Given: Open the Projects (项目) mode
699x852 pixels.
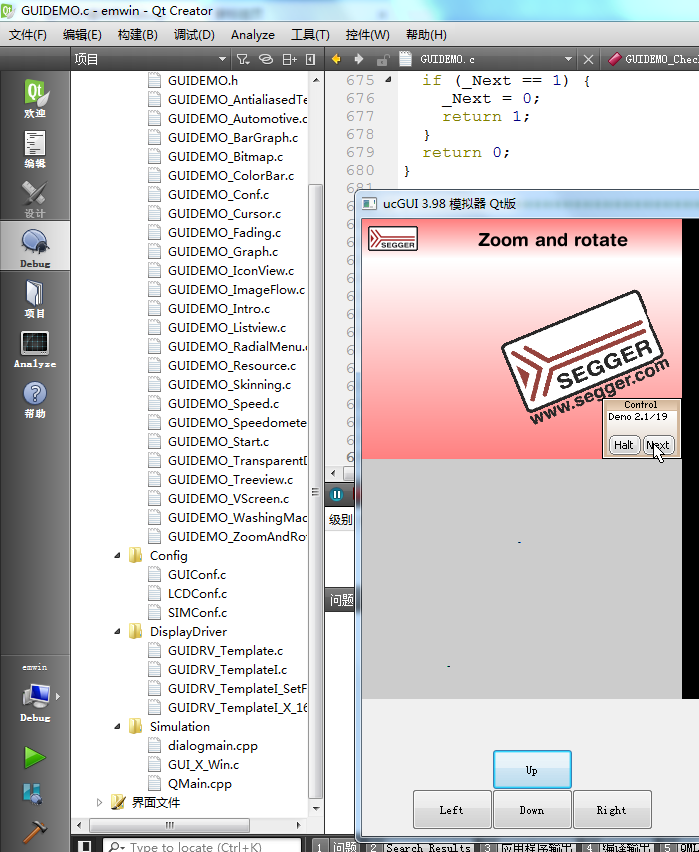Looking at the screenshot, I should (35, 299).
